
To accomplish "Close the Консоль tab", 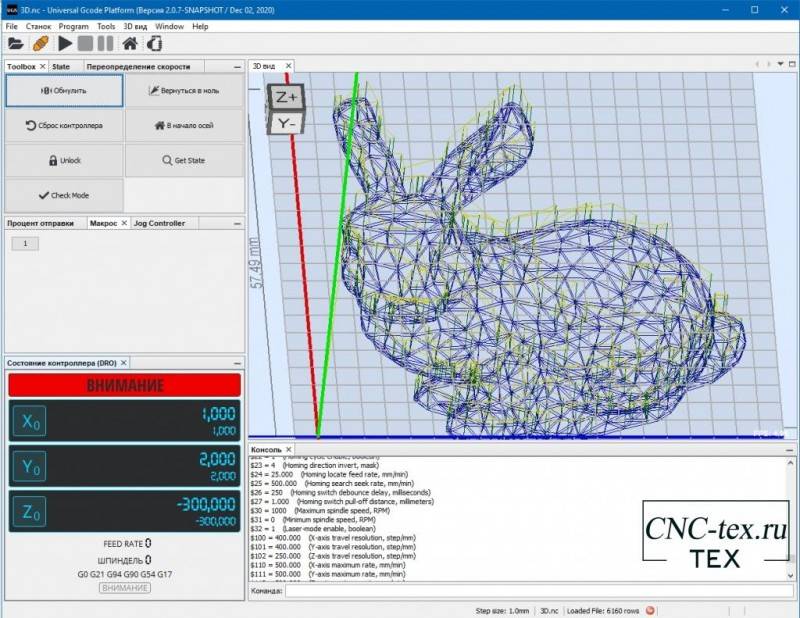I will (288, 450).
